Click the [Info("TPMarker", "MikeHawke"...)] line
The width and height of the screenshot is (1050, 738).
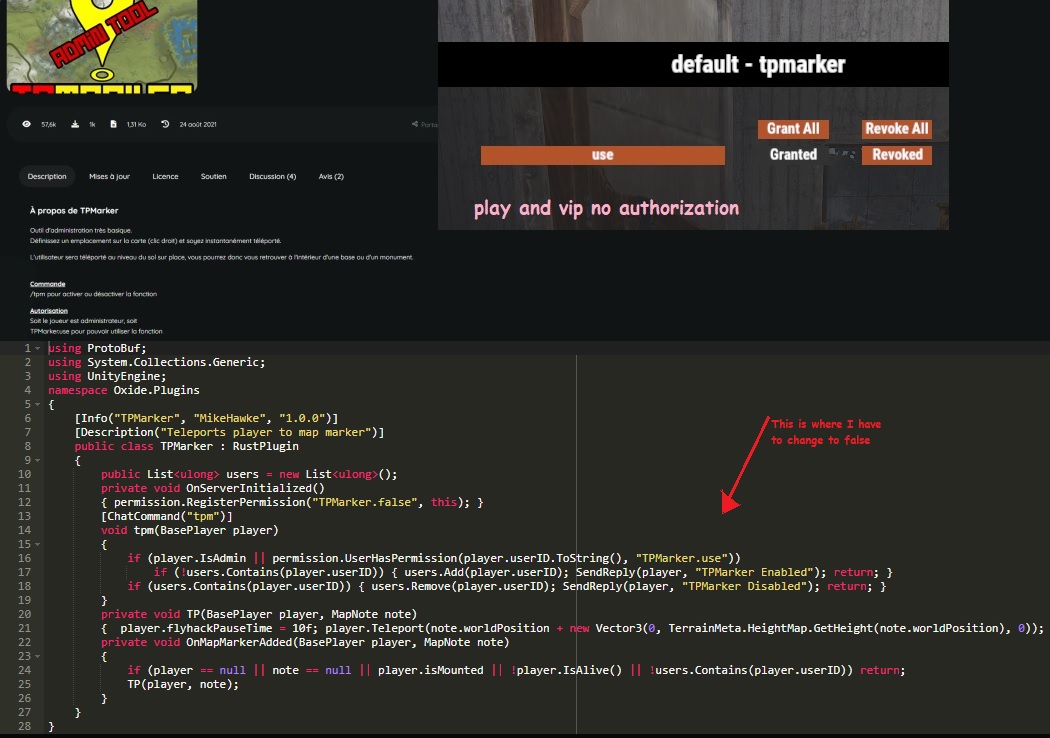tap(206, 419)
